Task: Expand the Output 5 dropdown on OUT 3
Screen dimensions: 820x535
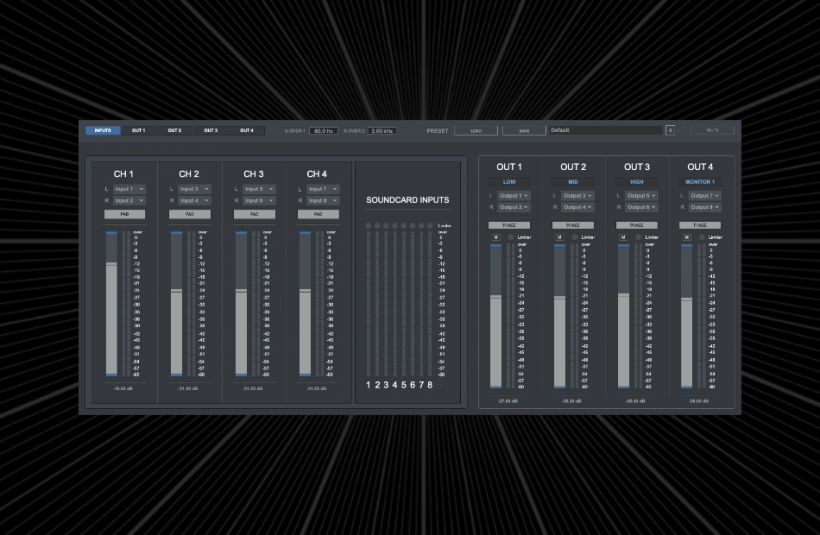Action: 640,196
